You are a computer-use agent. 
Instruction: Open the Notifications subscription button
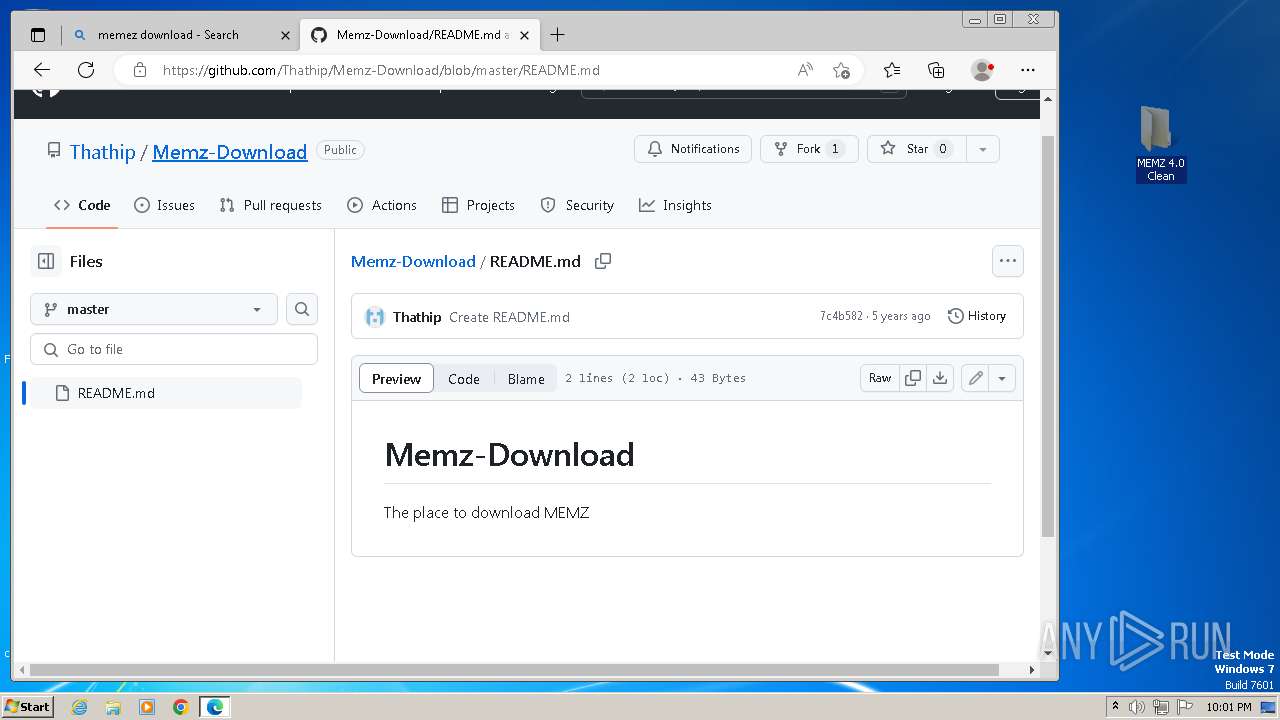point(693,149)
